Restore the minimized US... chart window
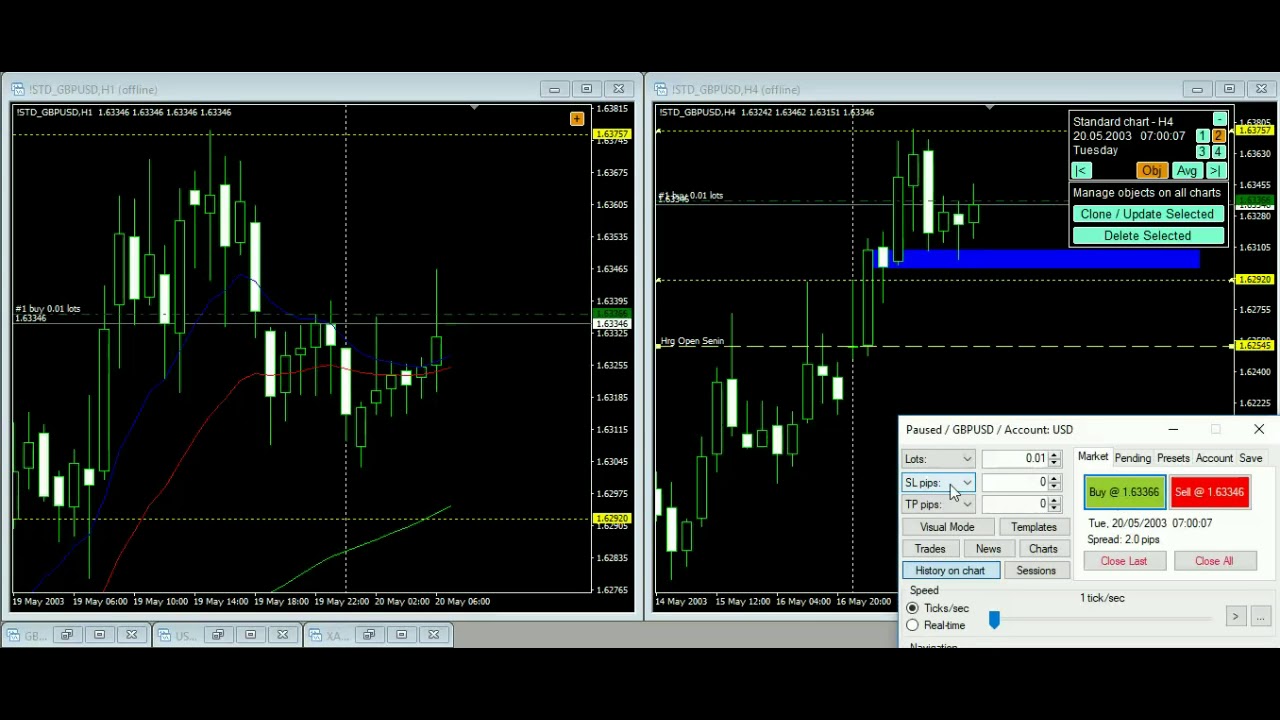Image resolution: width=1280 pixels, height=720 pixels. tap(218, 635)
